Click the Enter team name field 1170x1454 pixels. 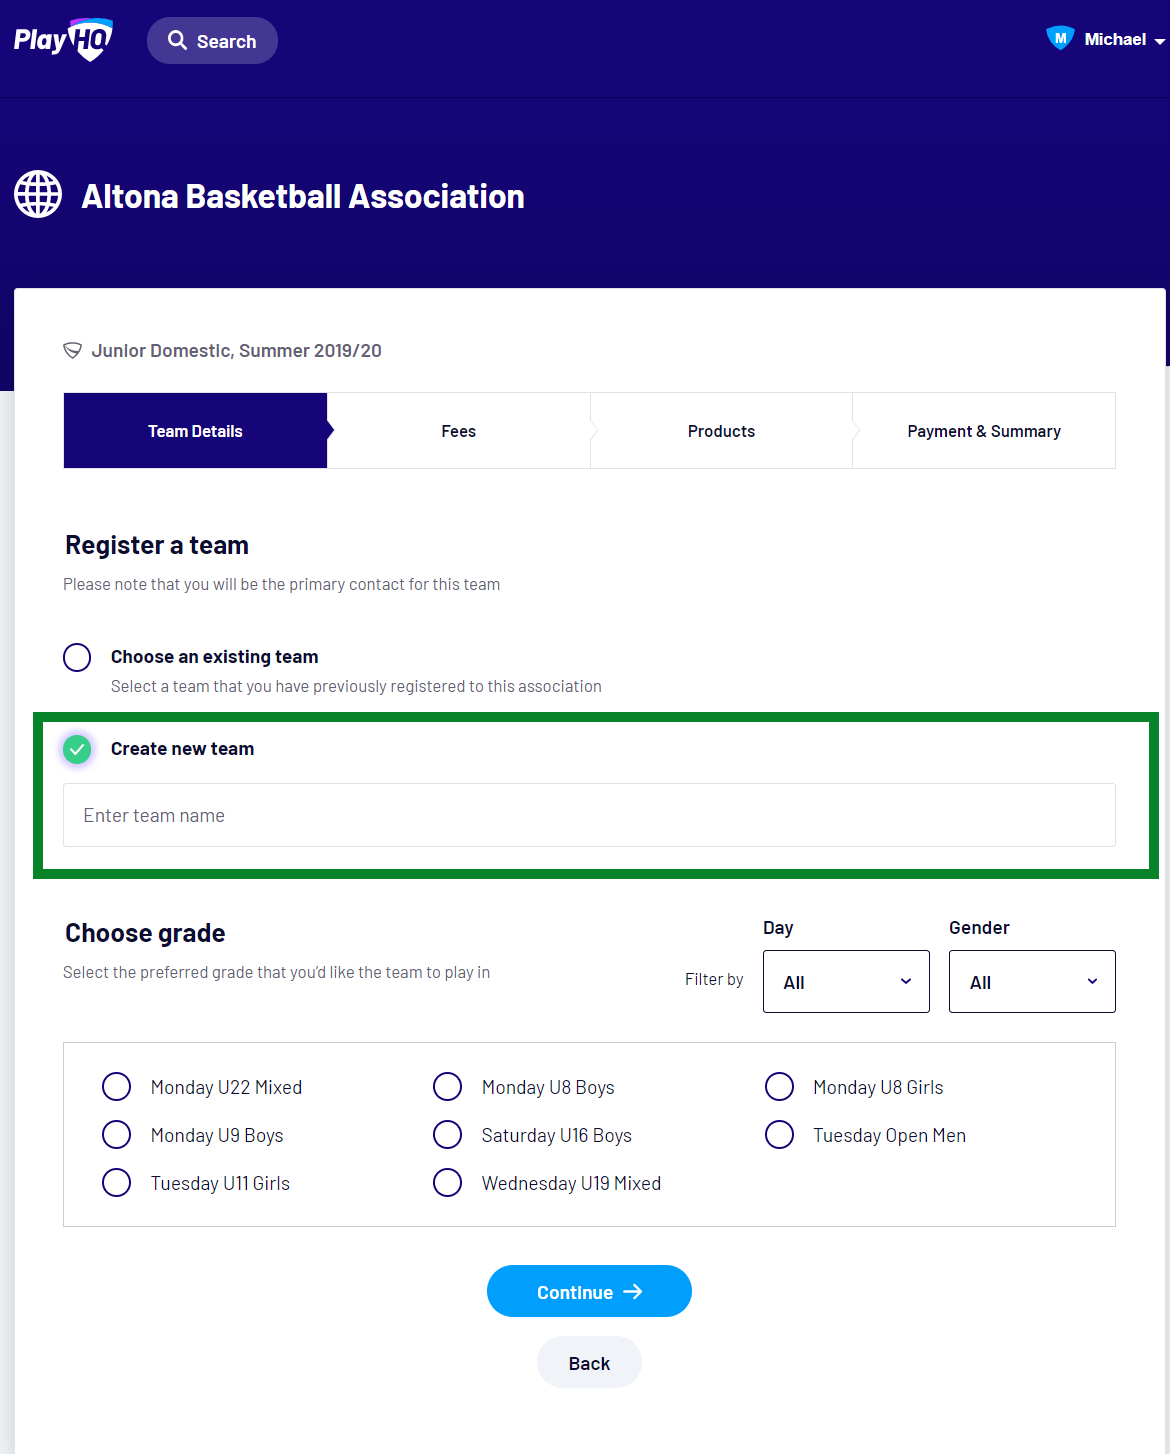pyautogui.click(x=589, y=815)
